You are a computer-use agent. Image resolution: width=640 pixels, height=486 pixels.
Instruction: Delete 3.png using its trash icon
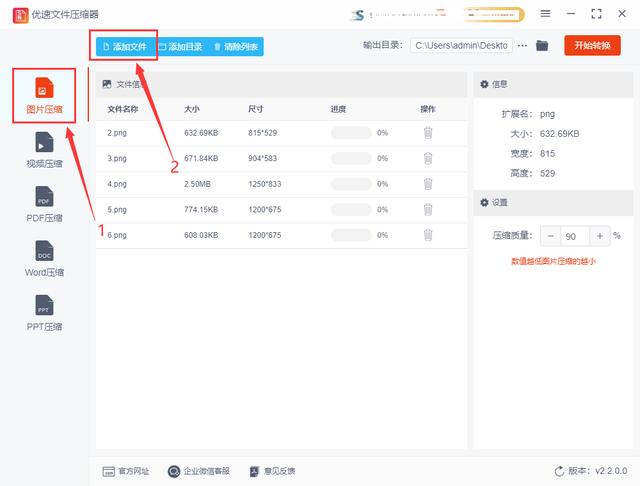point(428,158)
